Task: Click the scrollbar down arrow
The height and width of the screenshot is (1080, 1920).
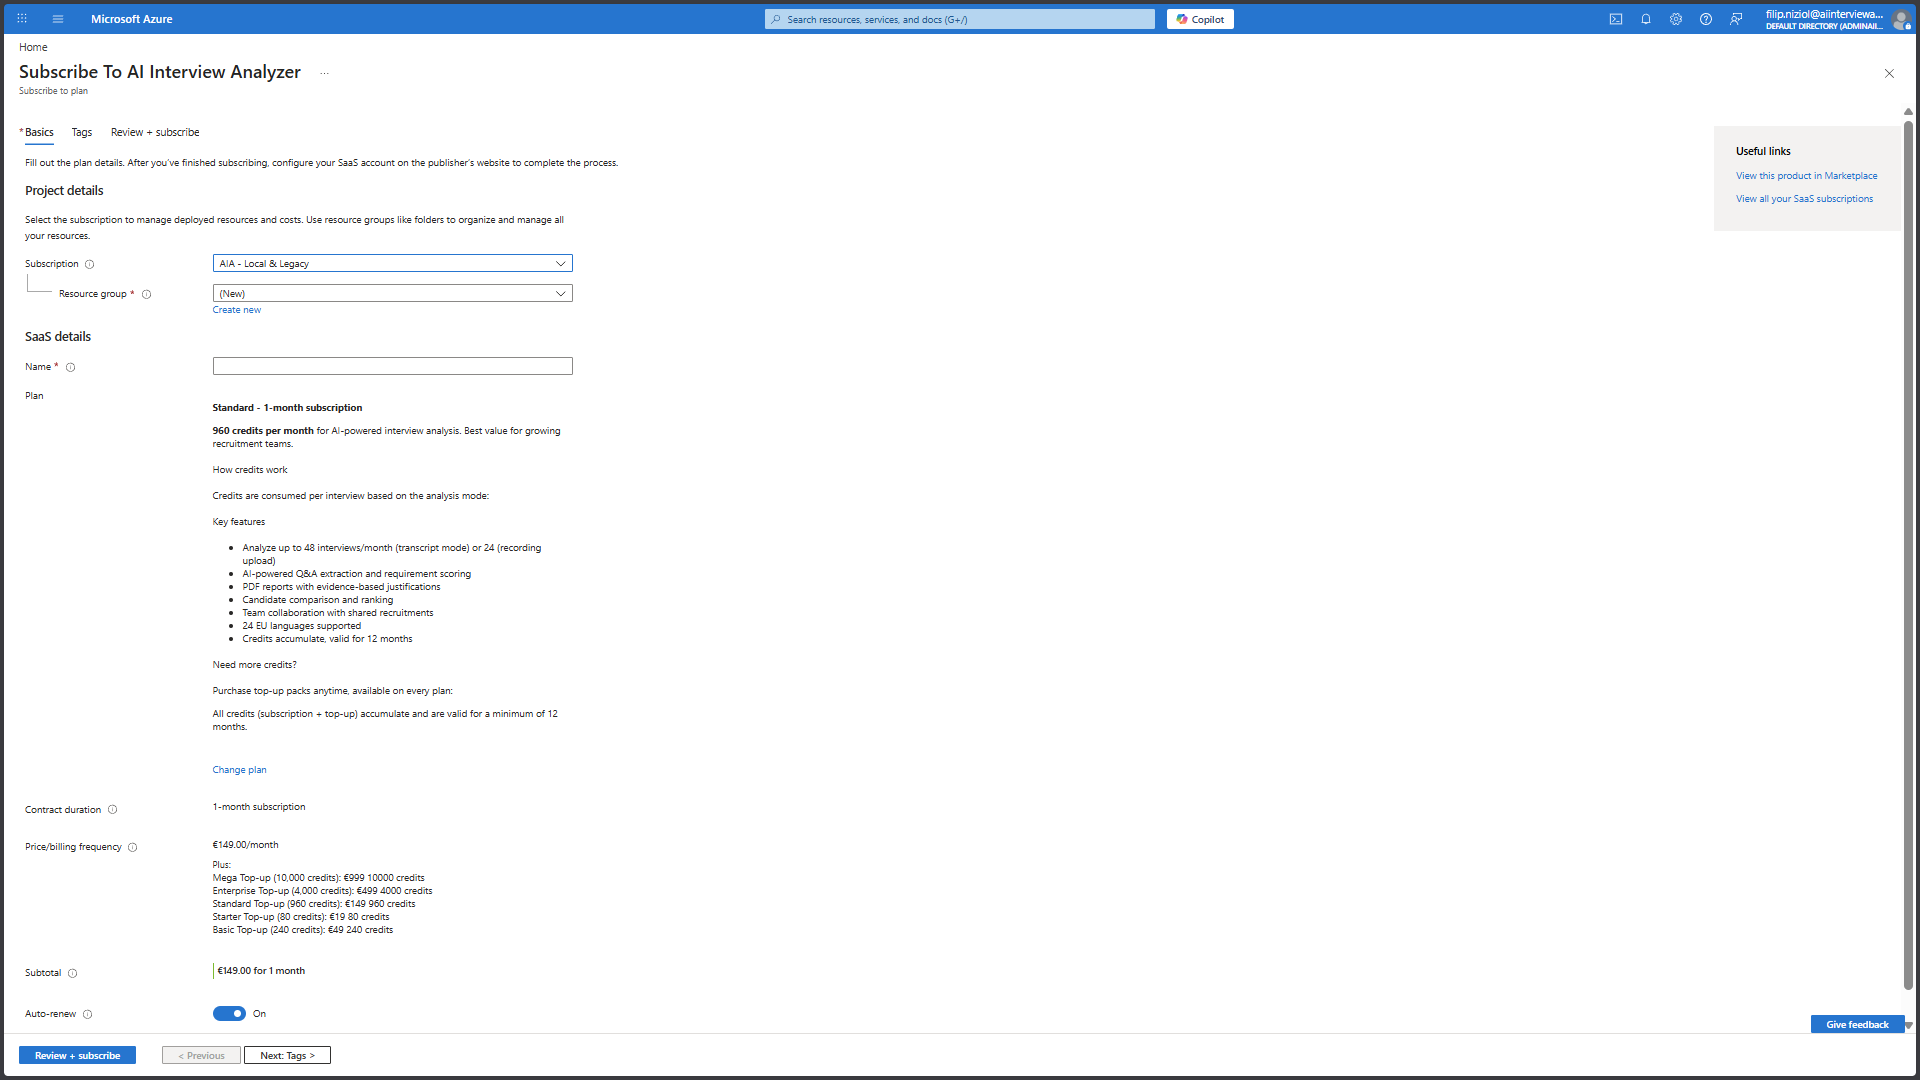Action: (x=1908, y=1025)
